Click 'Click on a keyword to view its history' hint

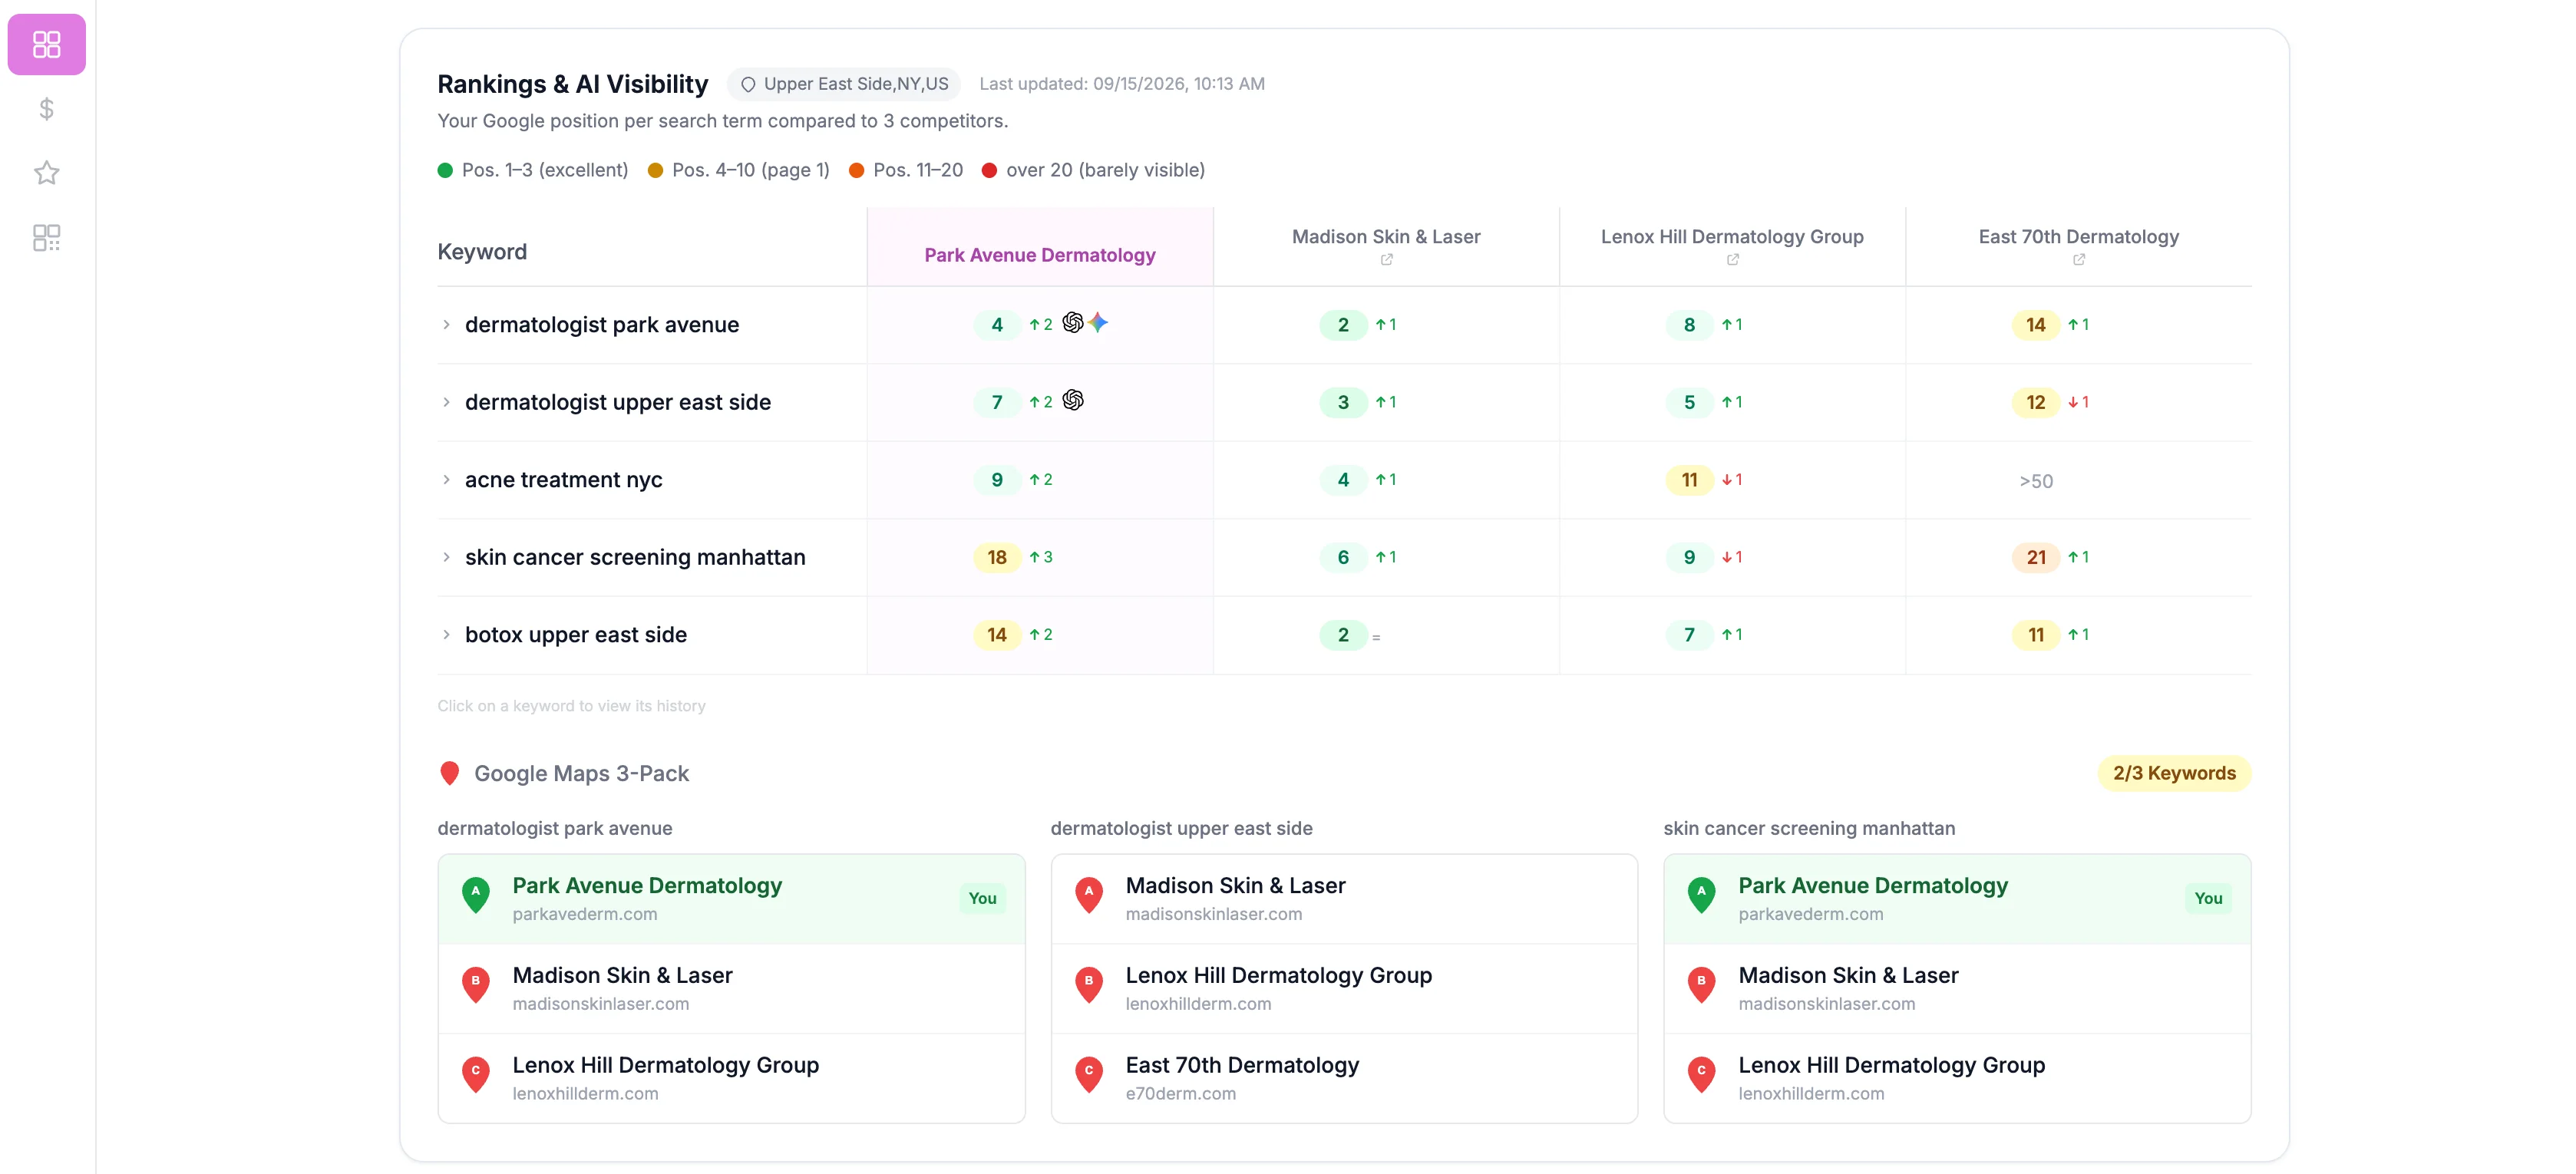tap(571, 706)
